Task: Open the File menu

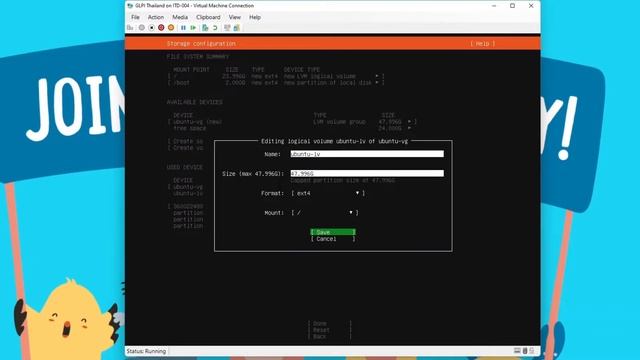Action: coord(135,17)
